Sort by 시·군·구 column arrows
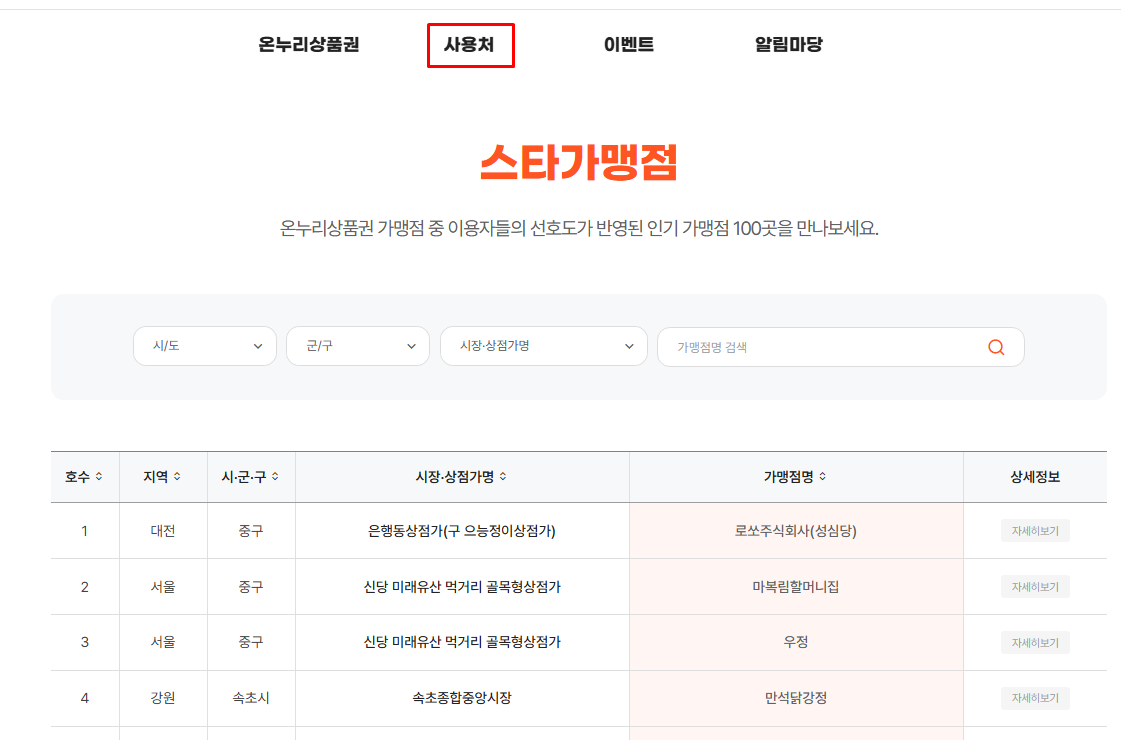Screen dimensions: 1121x740 point(275,477)
